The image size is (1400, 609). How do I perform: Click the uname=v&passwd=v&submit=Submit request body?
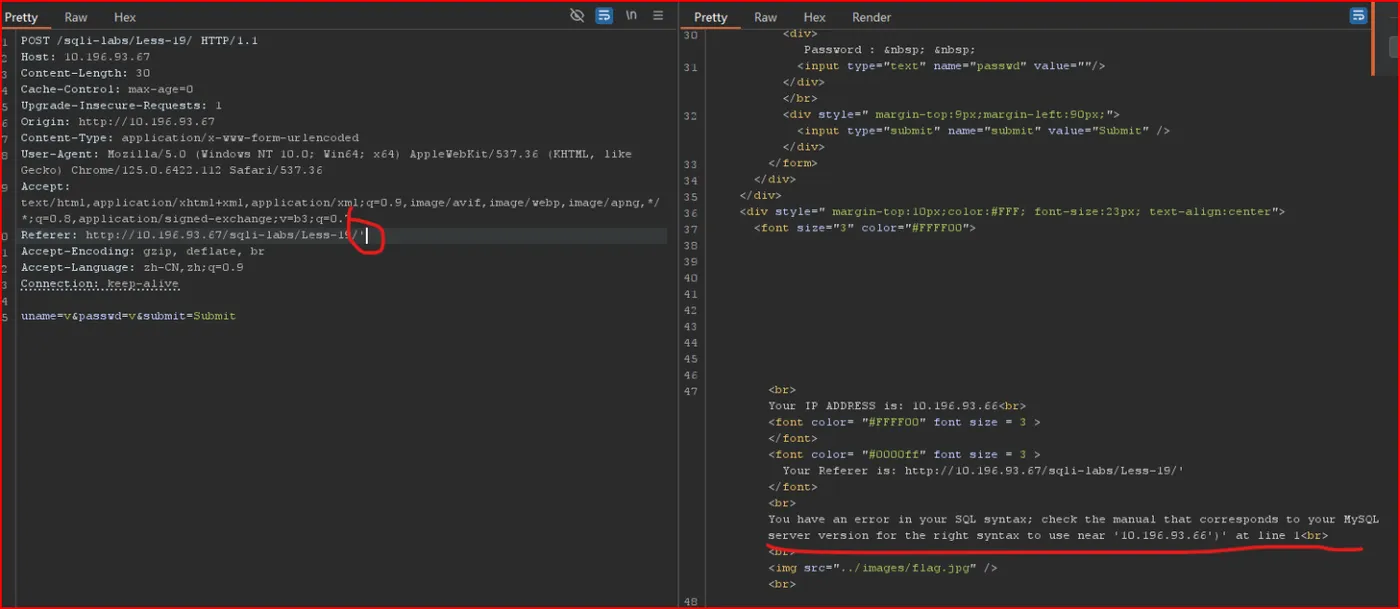point(128,316)
